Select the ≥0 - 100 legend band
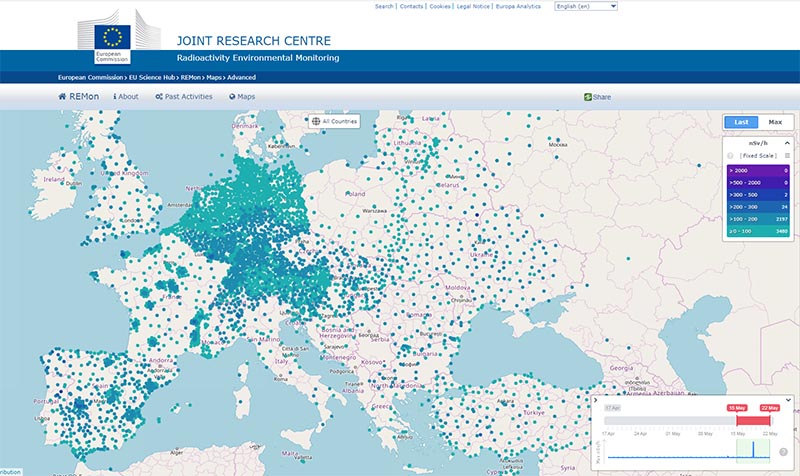 758,232
